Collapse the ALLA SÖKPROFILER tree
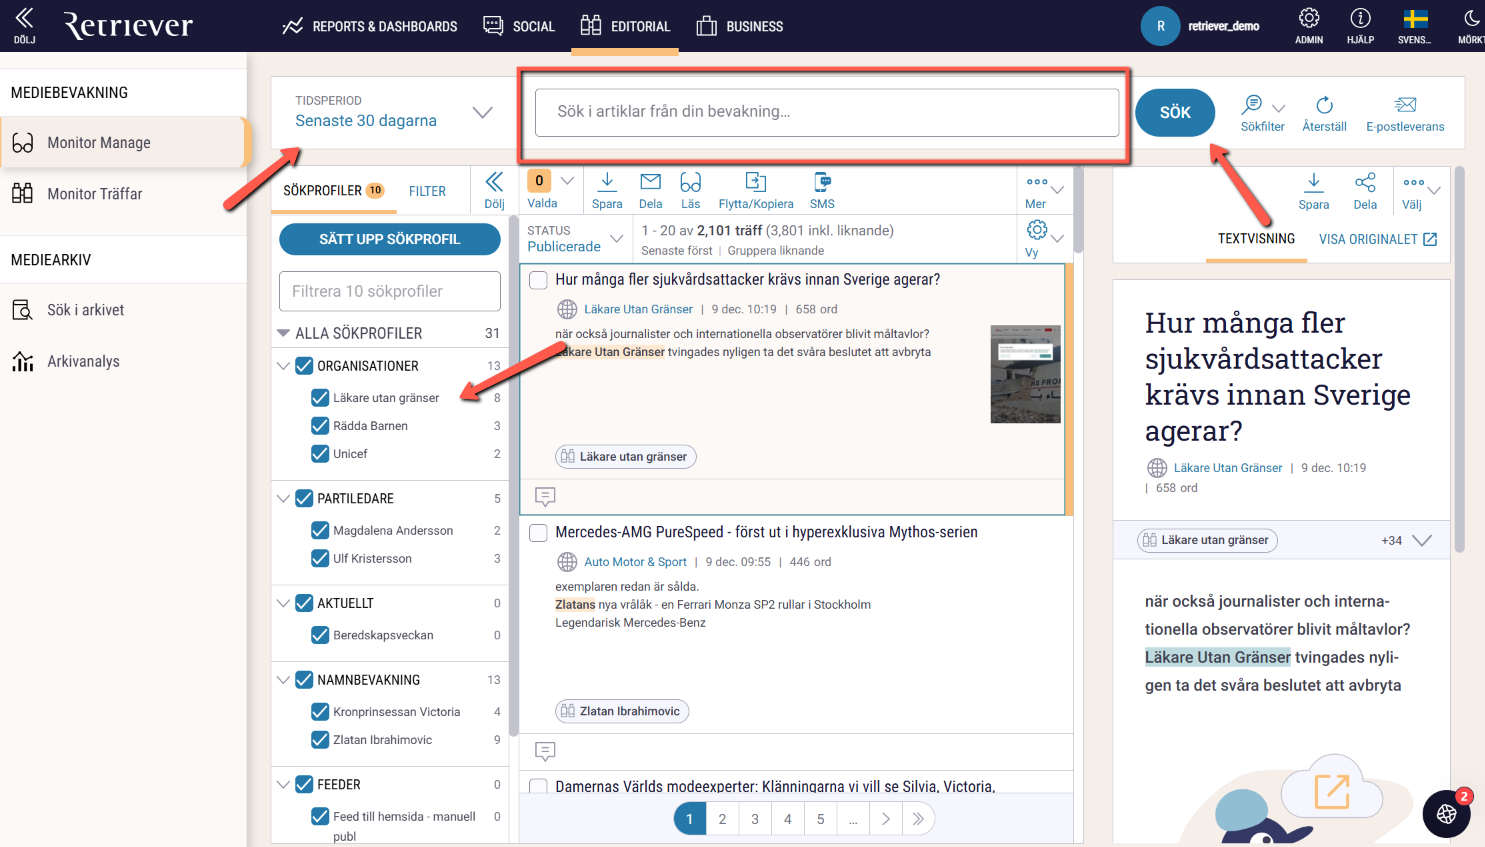Viewport: 1485px width, 847px height. click(x=283, y=333)
